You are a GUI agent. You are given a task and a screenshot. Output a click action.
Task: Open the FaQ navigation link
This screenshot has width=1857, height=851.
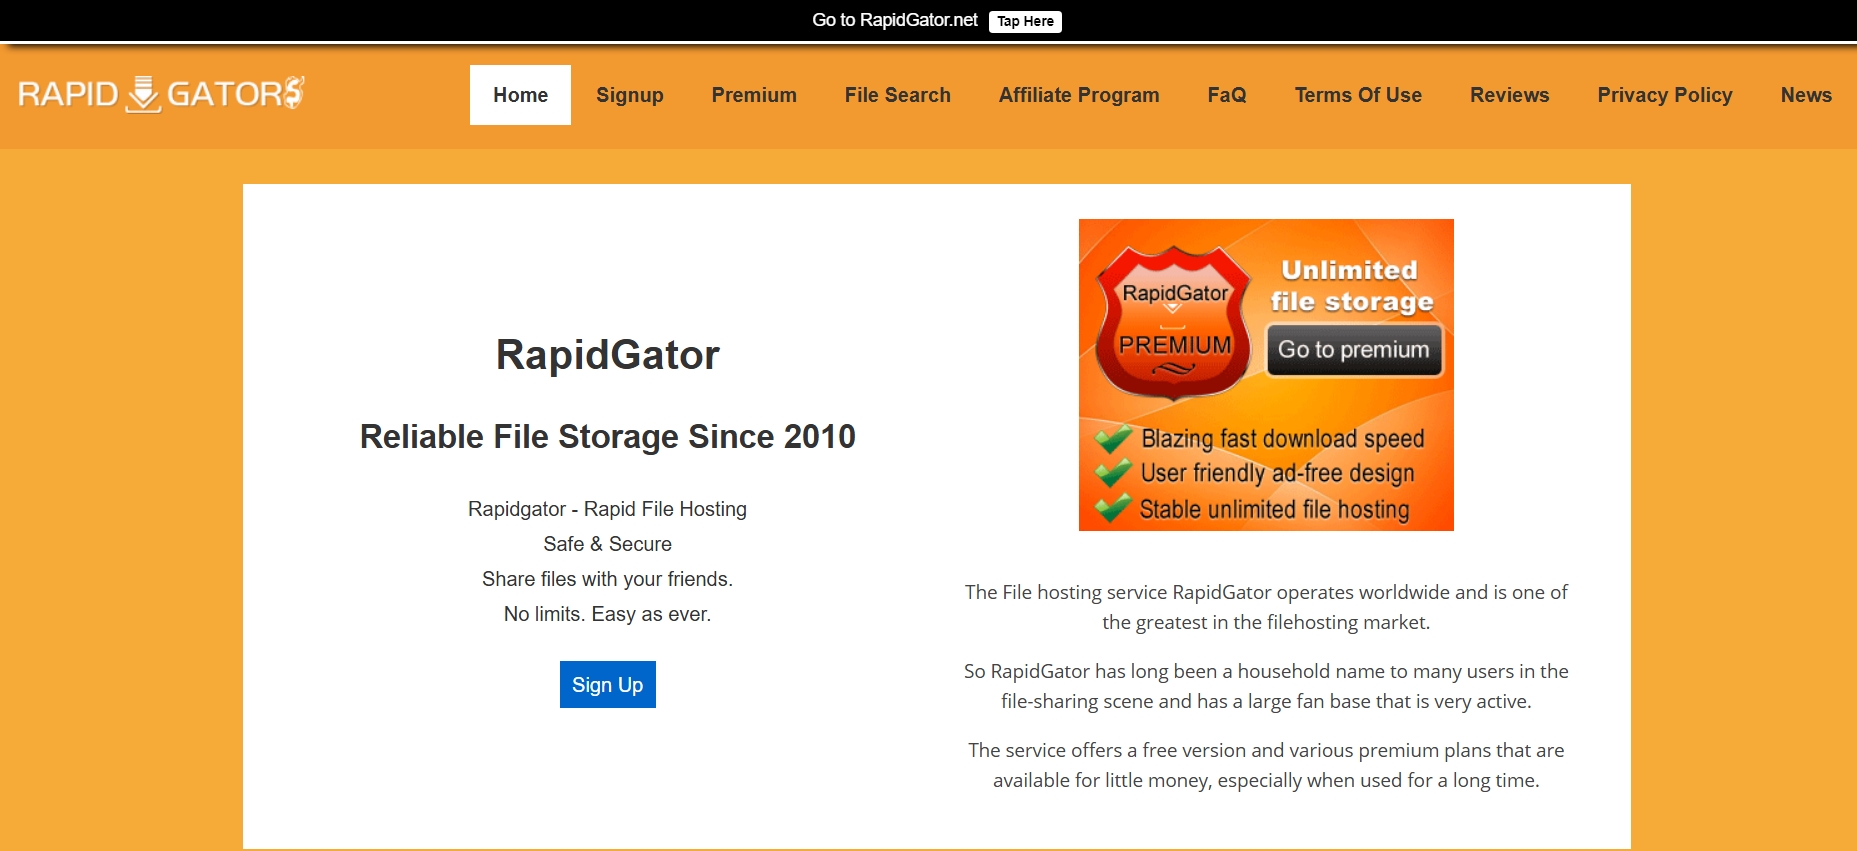(x=1227, y=95)
